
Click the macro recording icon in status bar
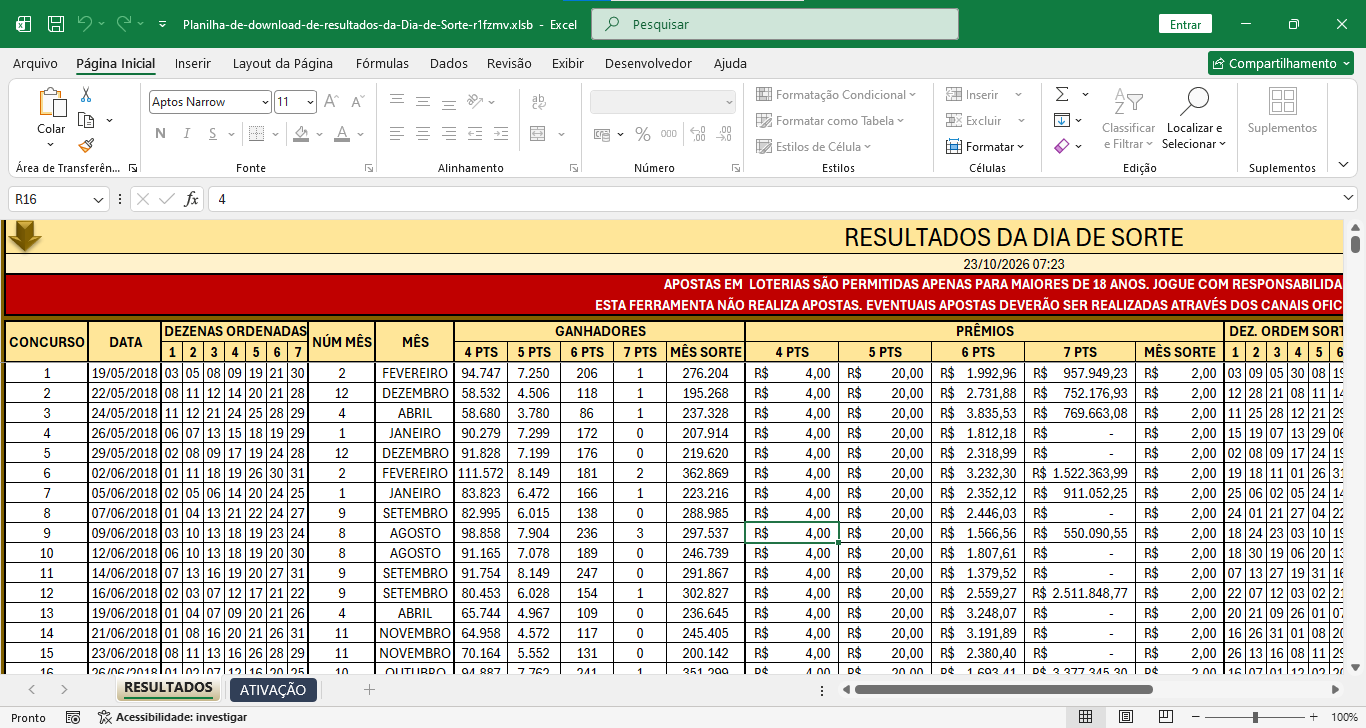(x=73, y=717)
